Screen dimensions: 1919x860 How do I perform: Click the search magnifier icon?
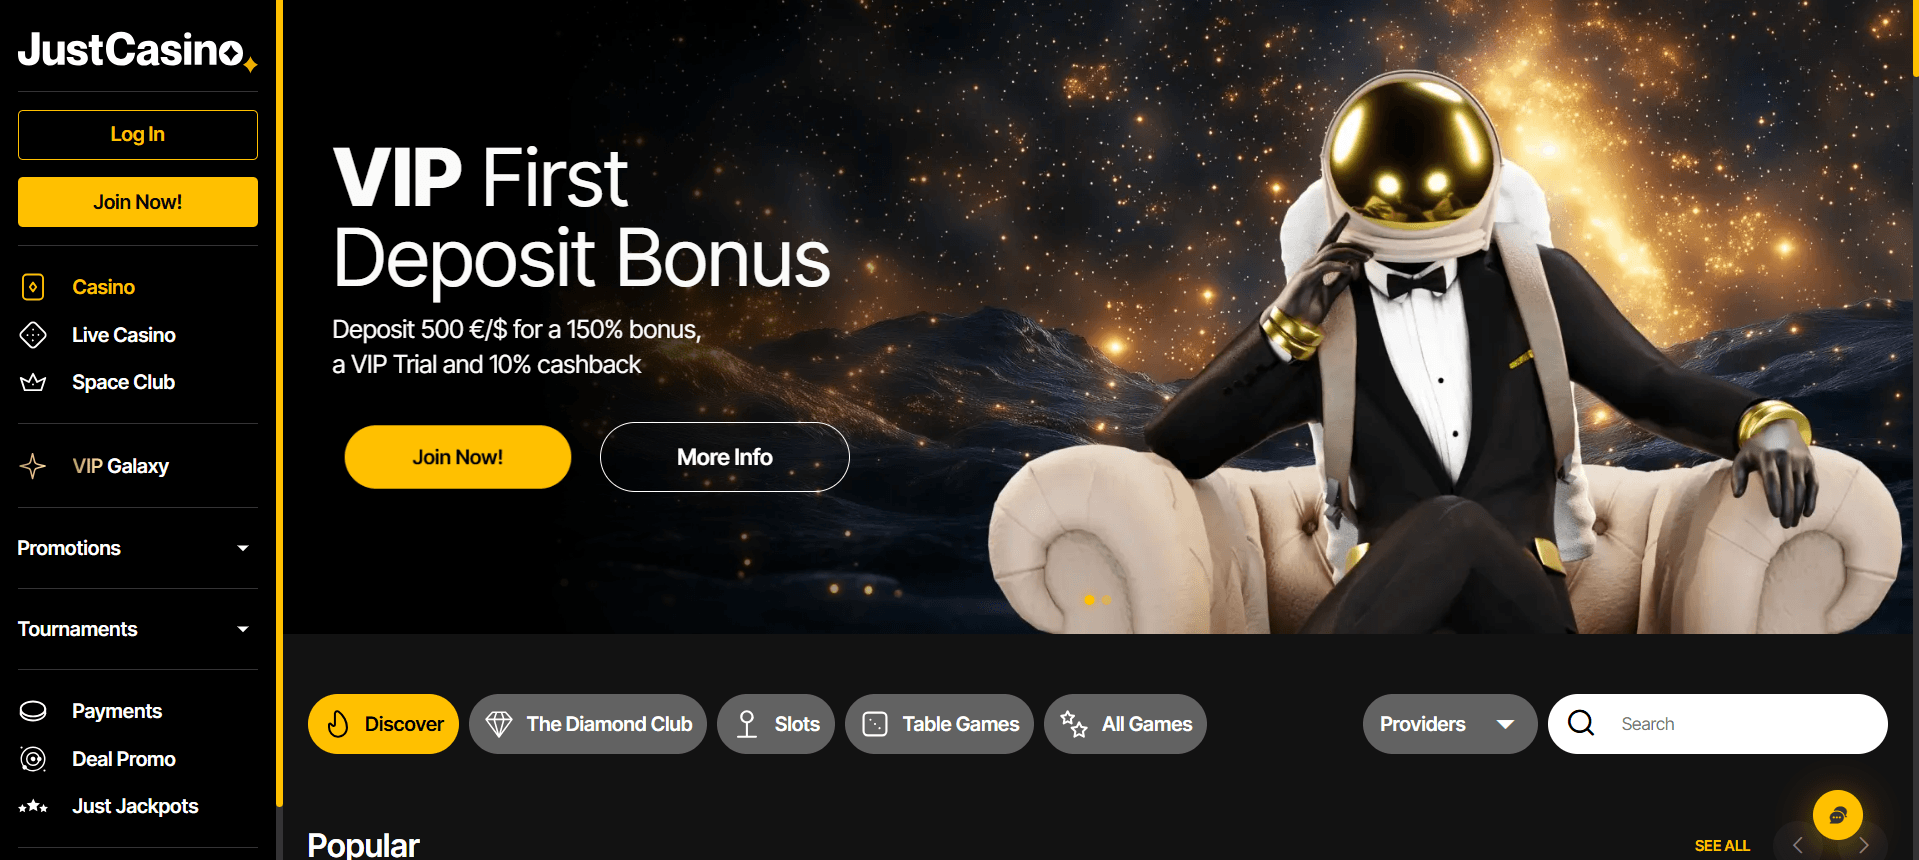point(1581,723)
